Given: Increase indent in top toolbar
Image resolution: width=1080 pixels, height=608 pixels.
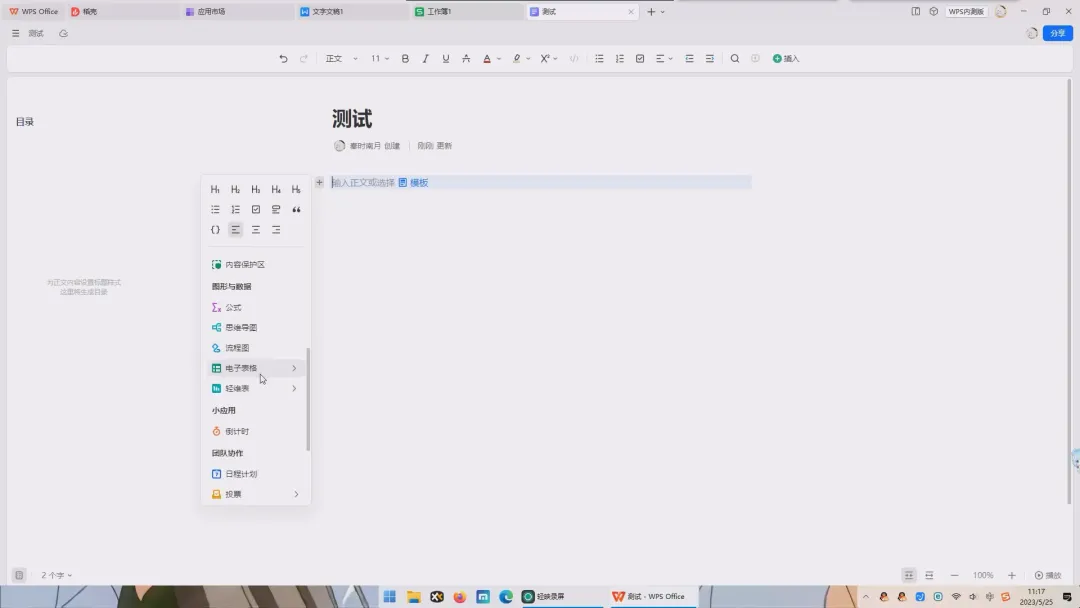Looking at the screenshot, I should 709,59.
